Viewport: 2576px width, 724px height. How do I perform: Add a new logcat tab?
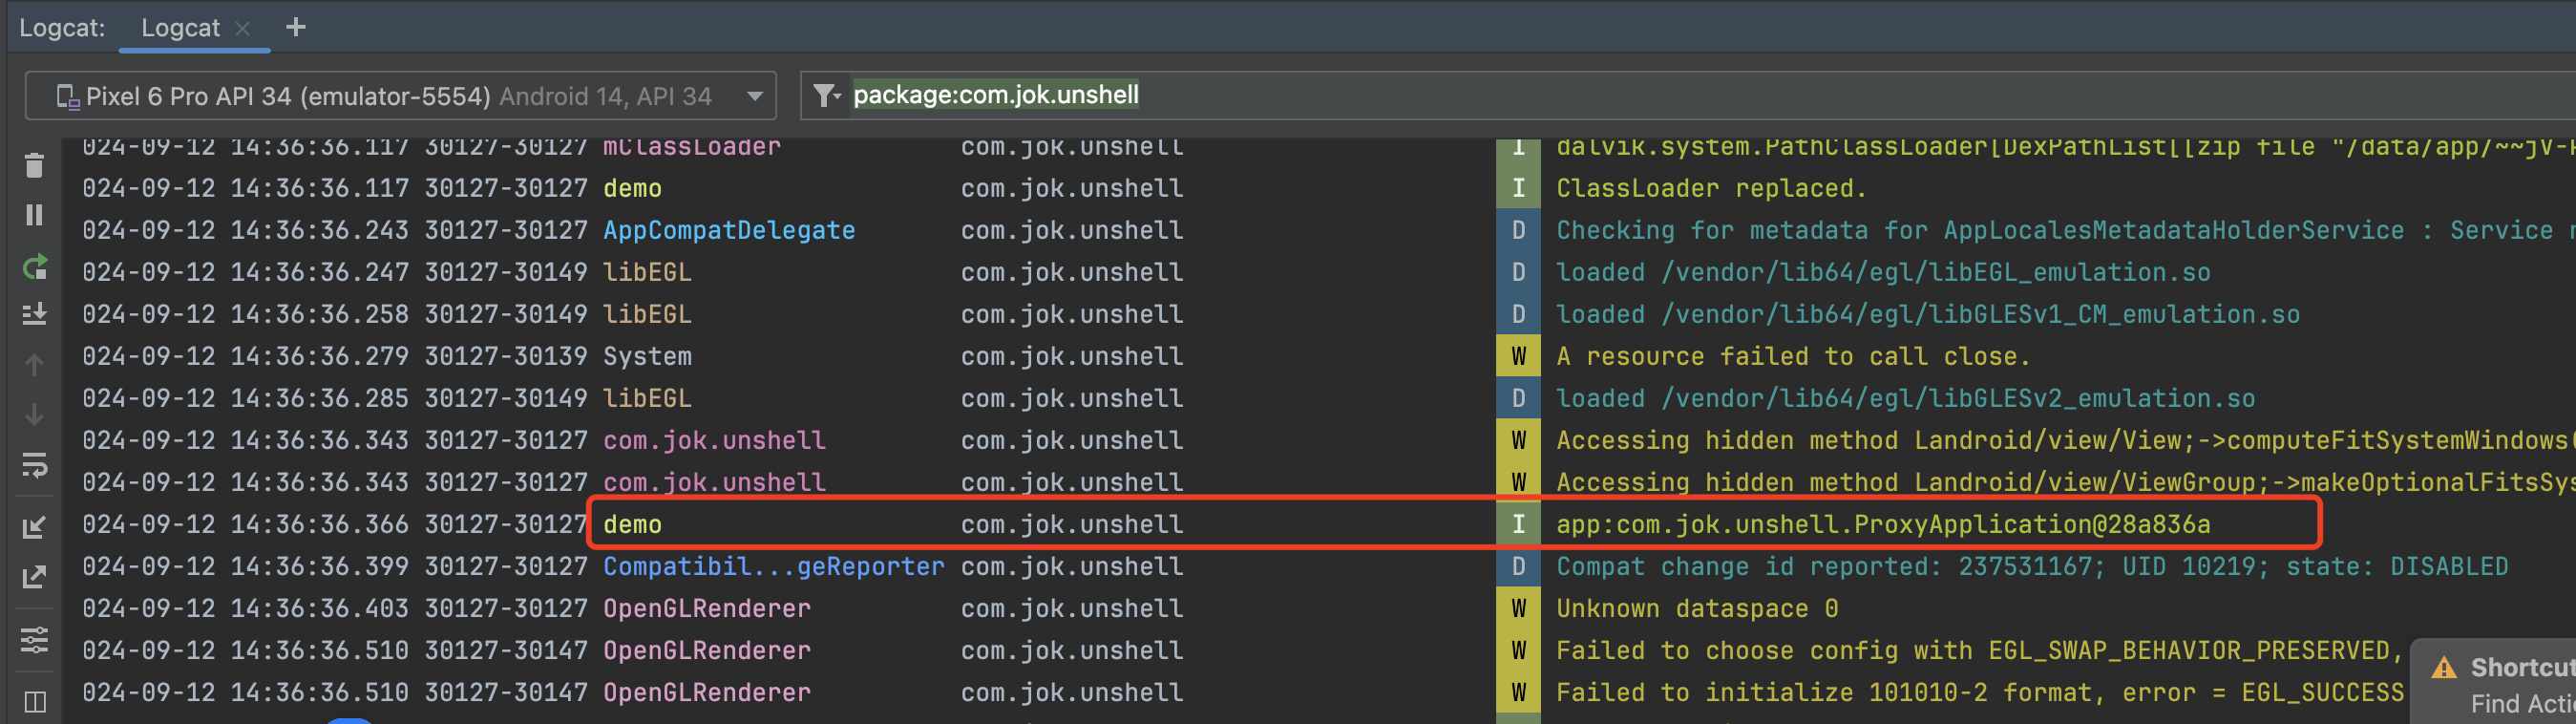click(295, 28)
